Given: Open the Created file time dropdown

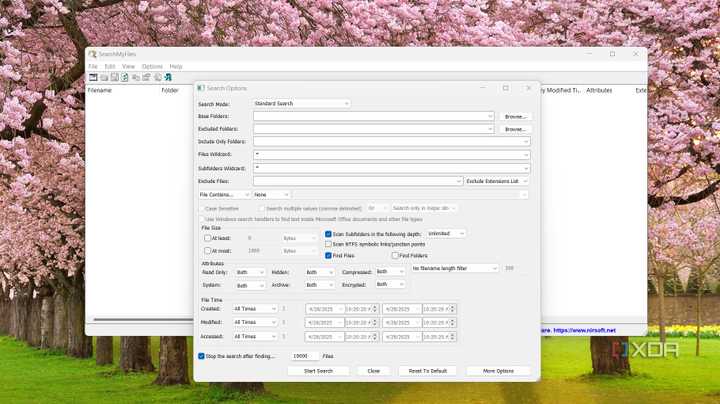Looking at the screenshot, I should (254, 309).
